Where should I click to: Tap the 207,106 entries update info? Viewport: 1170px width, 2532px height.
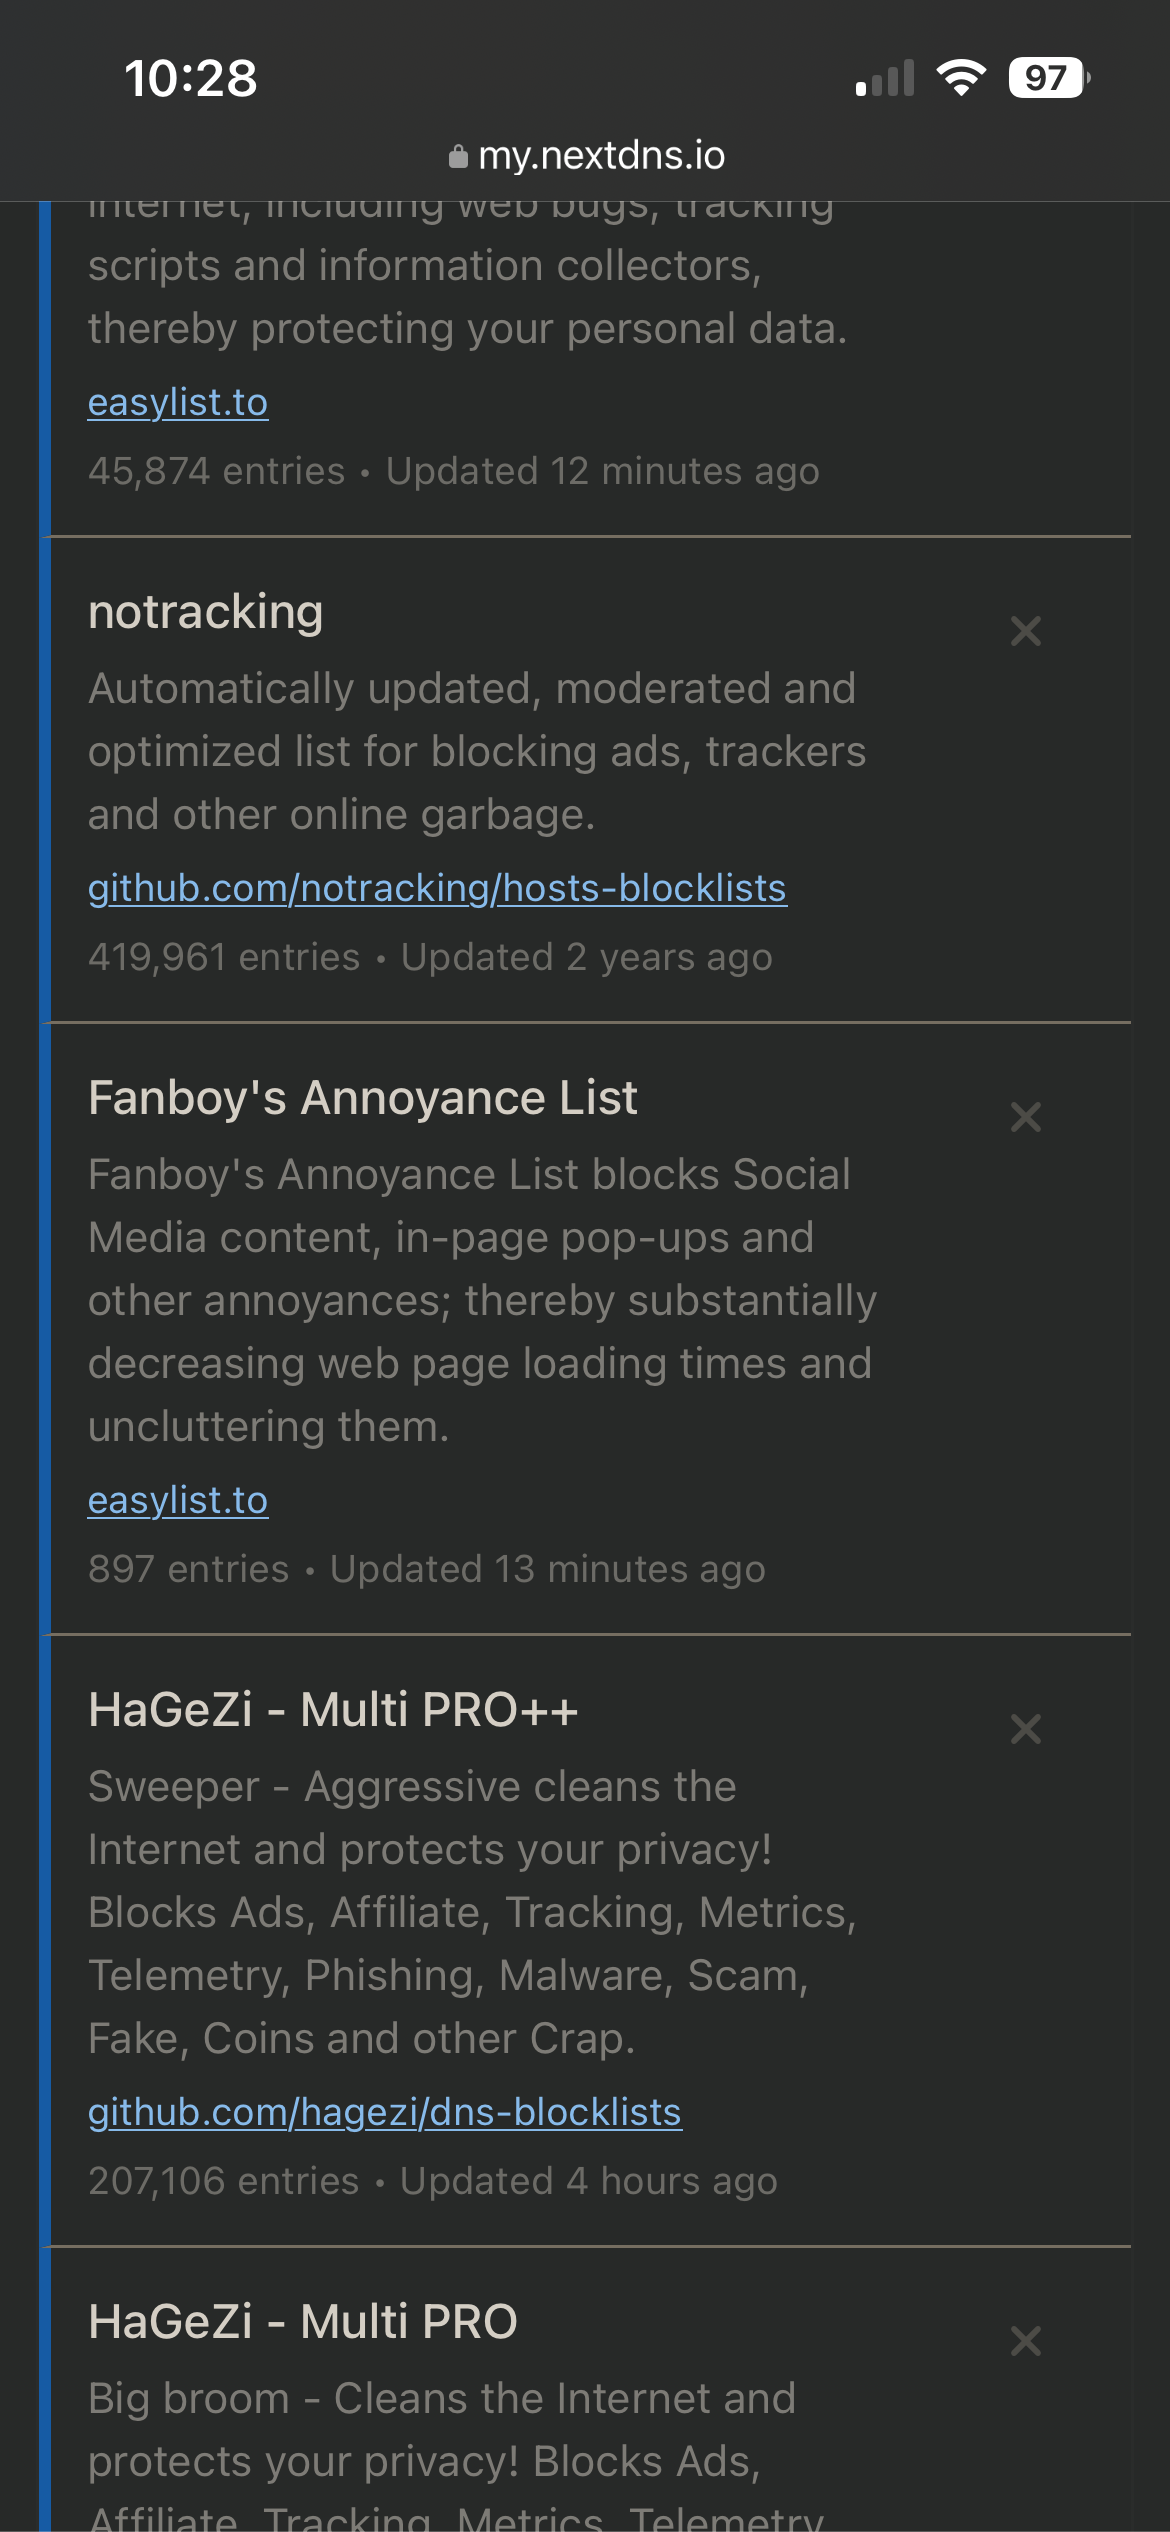coord(432,2181)
